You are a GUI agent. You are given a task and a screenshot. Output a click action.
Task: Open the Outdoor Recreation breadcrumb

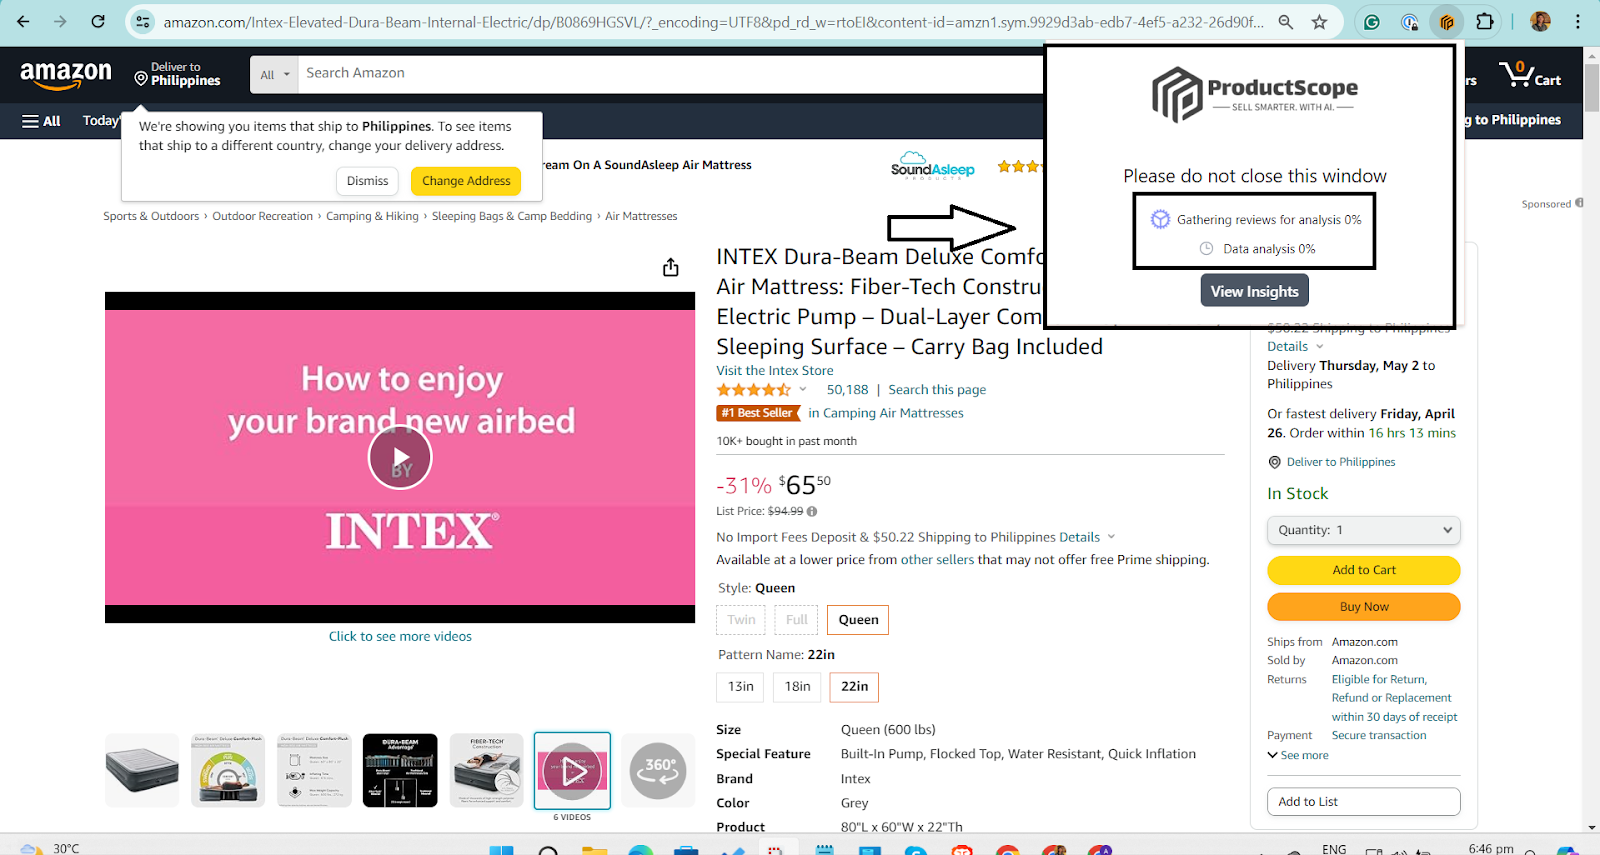click(262, 216)
